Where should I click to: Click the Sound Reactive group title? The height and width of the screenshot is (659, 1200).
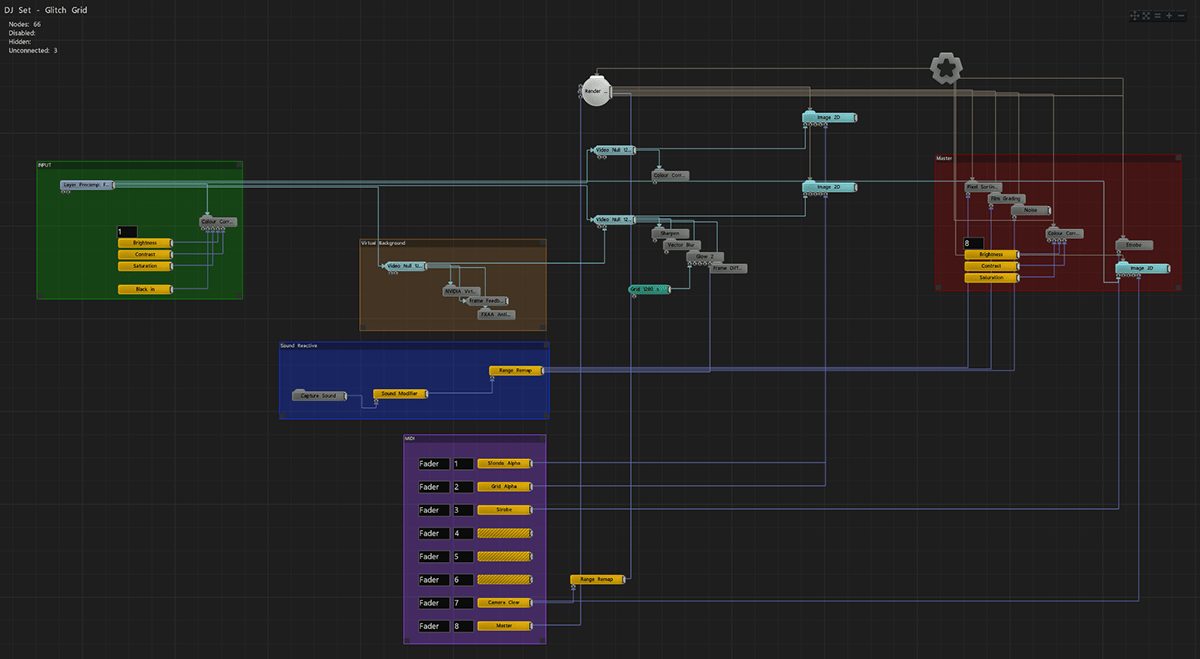coord(299,345)
